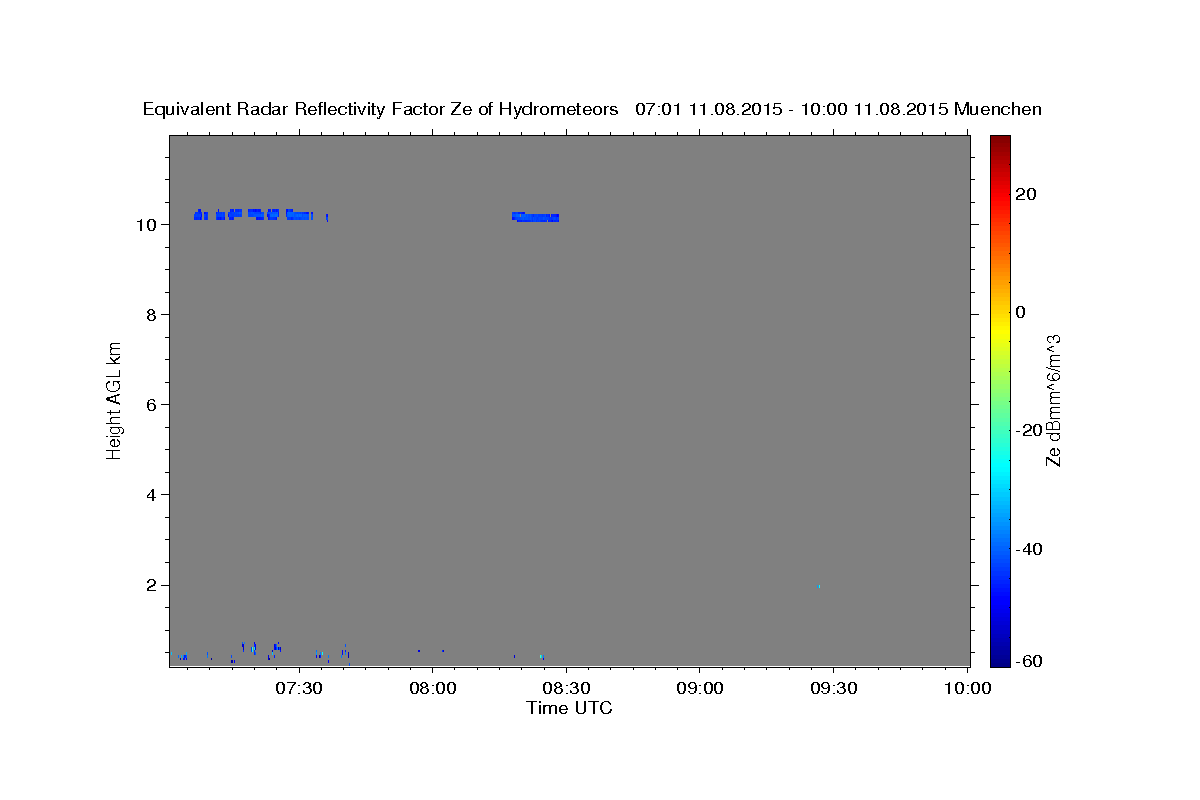
Task: Click the height tick label 6
Action: tap(150, 405)
